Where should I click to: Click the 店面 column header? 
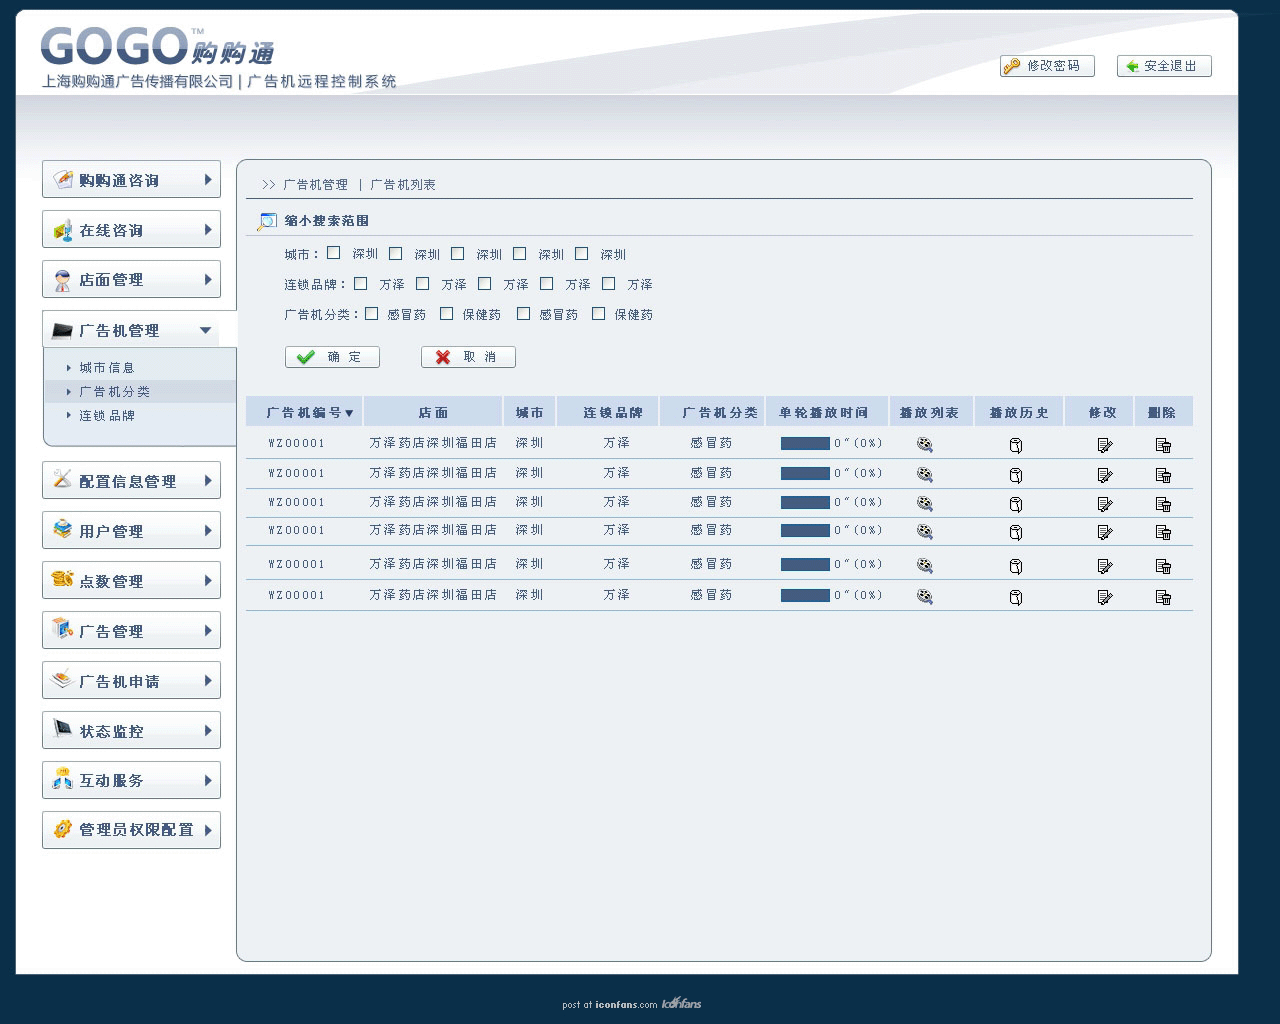pyautogui.click(x=433, y=412)
